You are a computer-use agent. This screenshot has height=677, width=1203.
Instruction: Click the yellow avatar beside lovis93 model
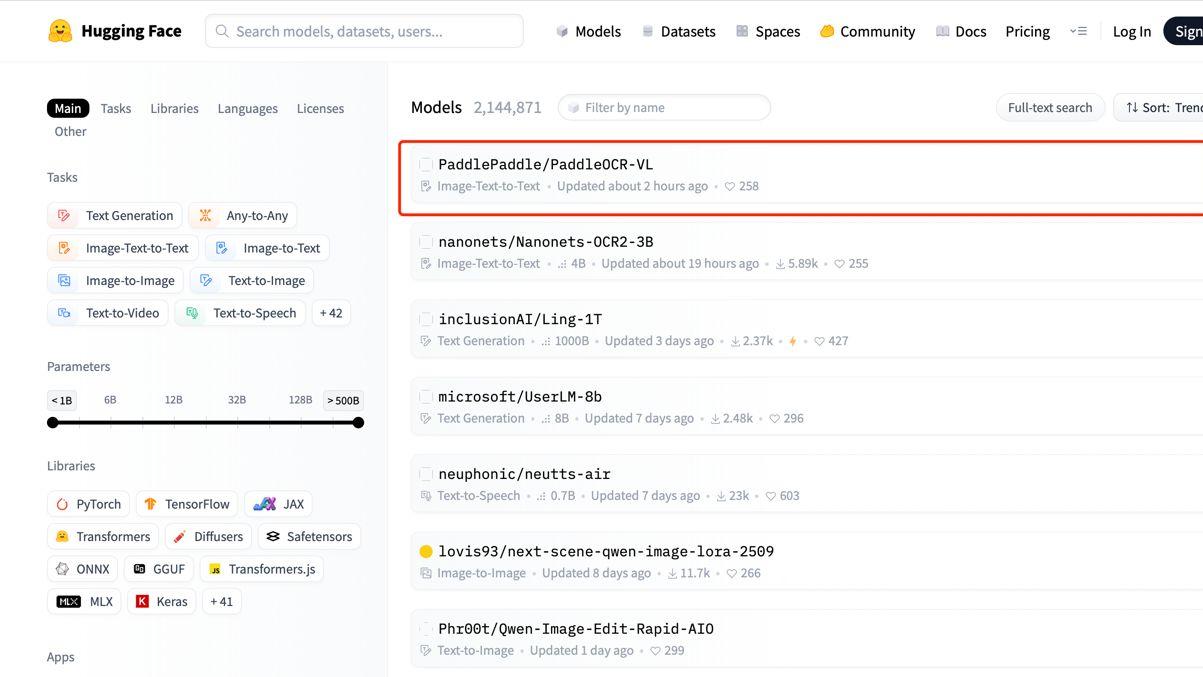click(x=426, y=551)
